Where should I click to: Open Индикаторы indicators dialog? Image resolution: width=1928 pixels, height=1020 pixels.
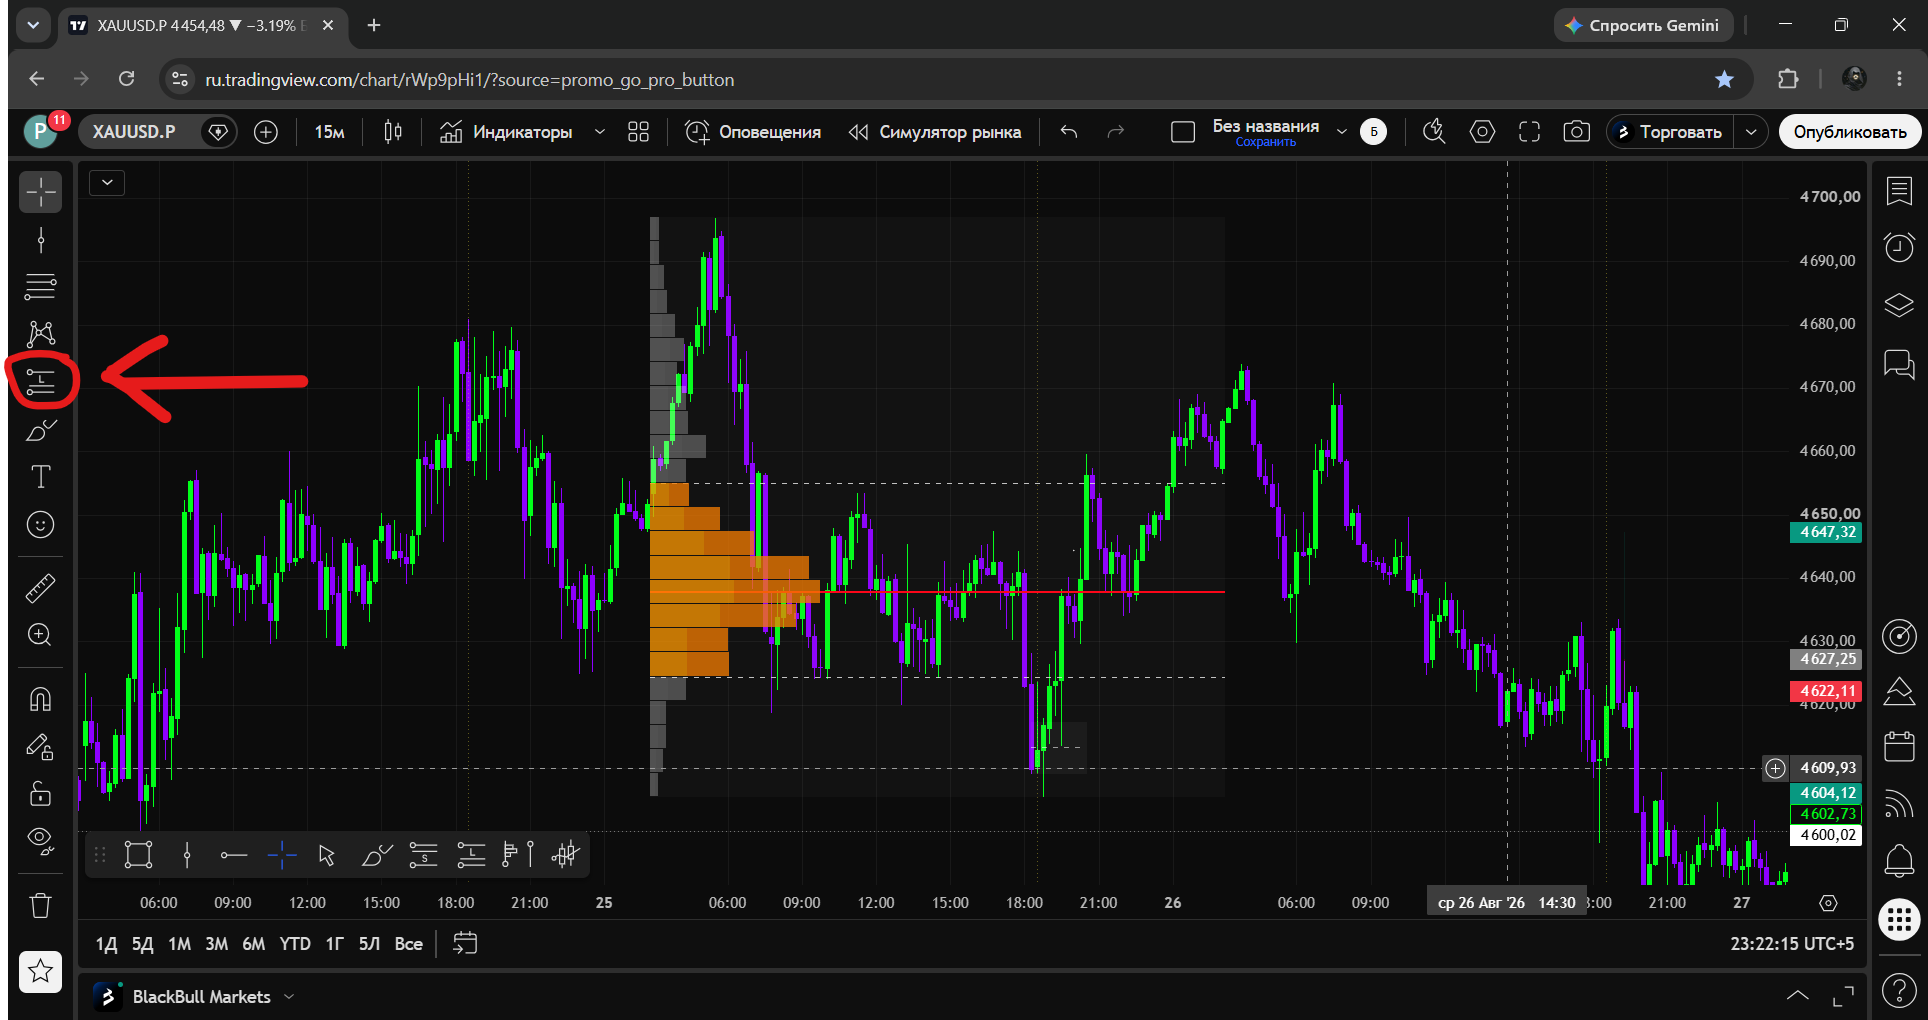tap(507, 132)
